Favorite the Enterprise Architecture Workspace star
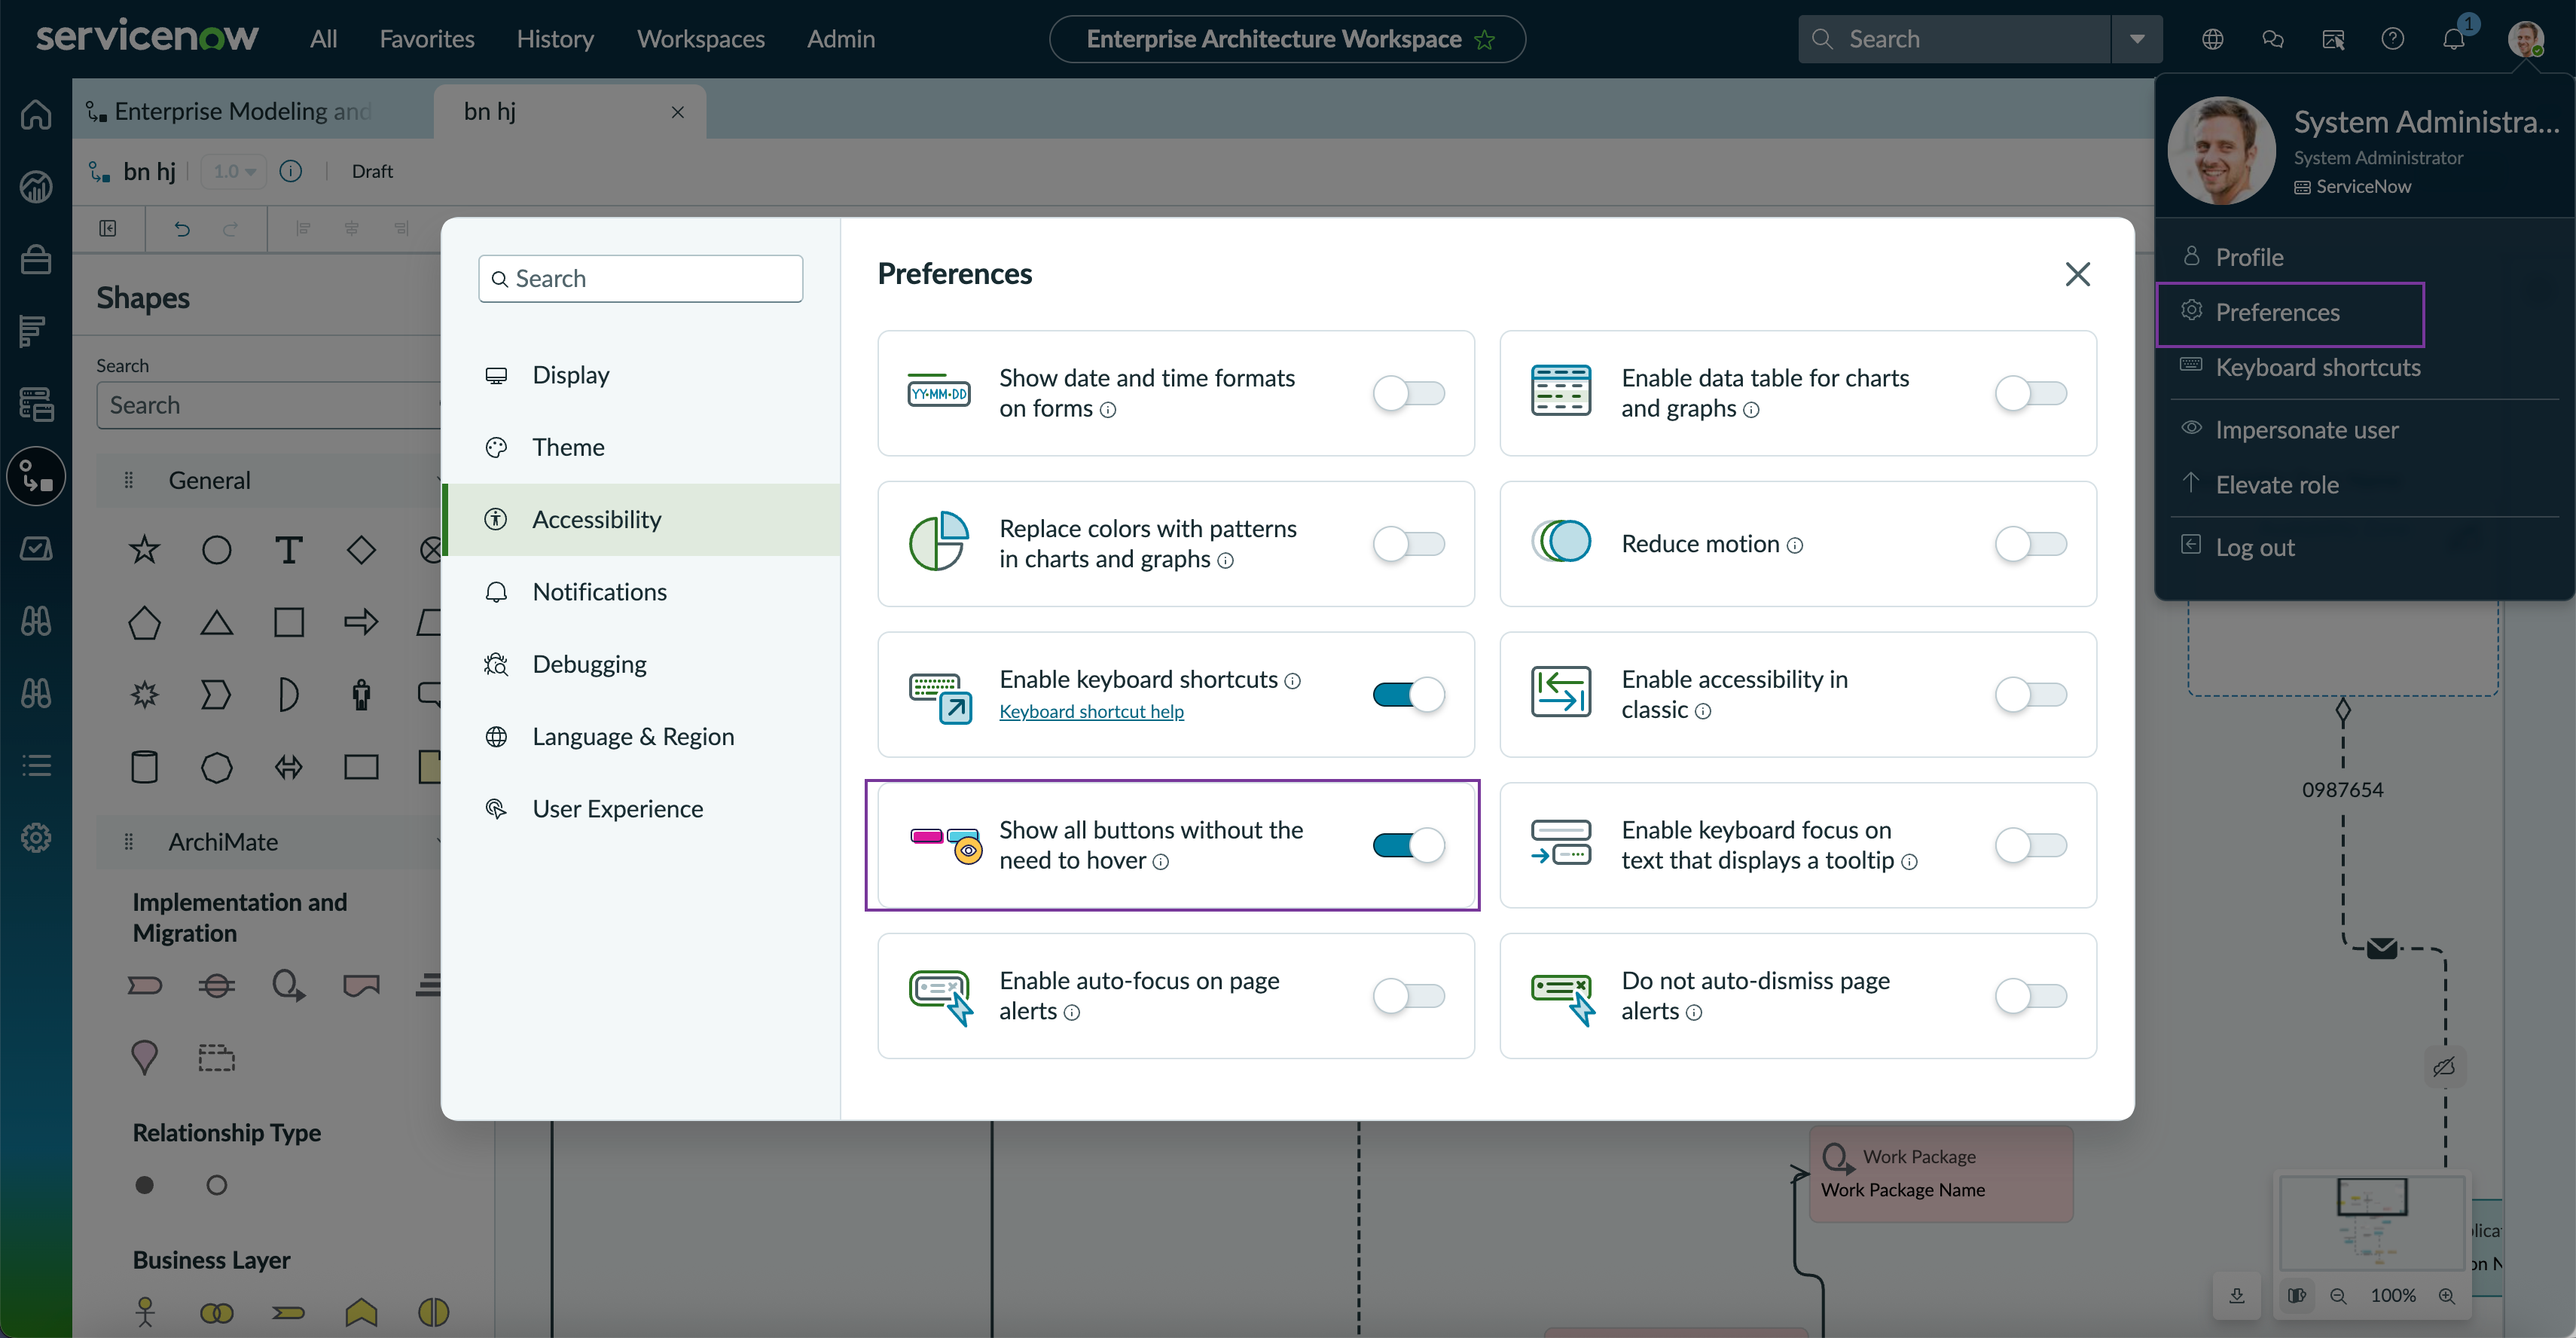 [1485, 40]
